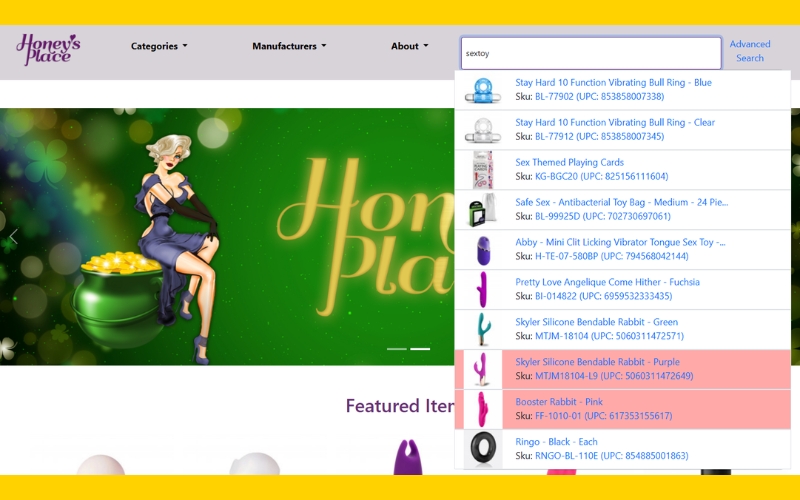Select Stay Hard Vibrating Bull Ring - Blue result

pos(622,90)
